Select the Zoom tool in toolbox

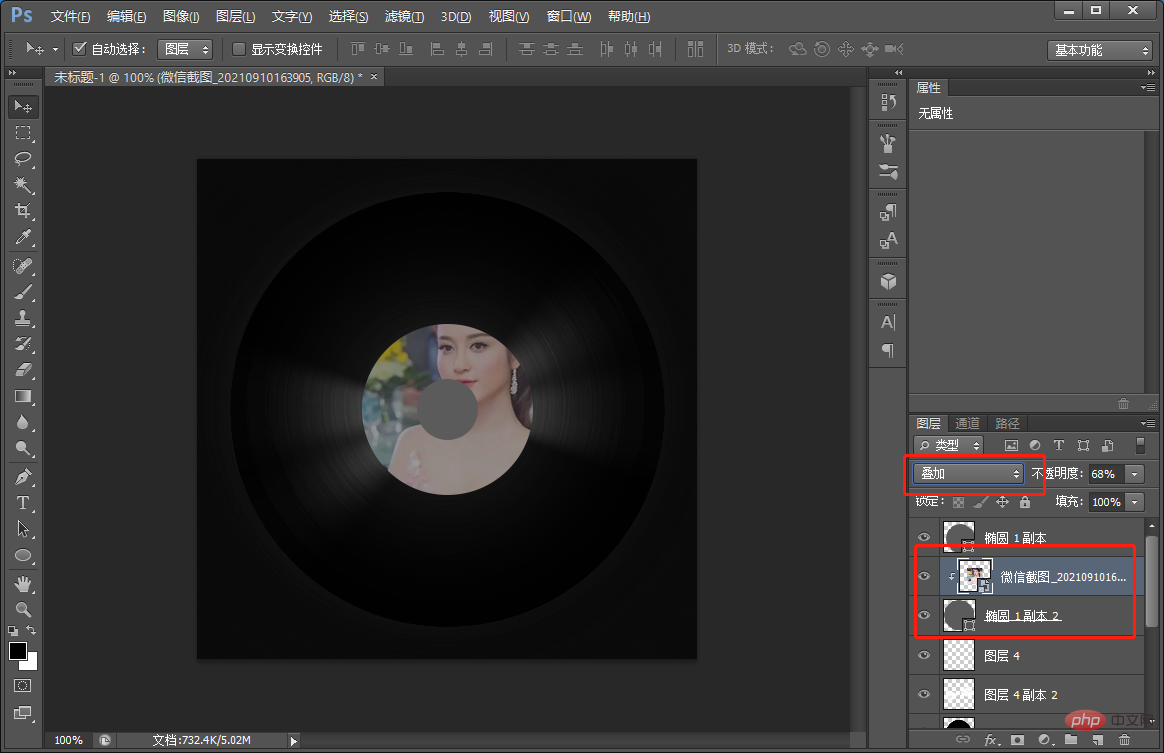23,610
